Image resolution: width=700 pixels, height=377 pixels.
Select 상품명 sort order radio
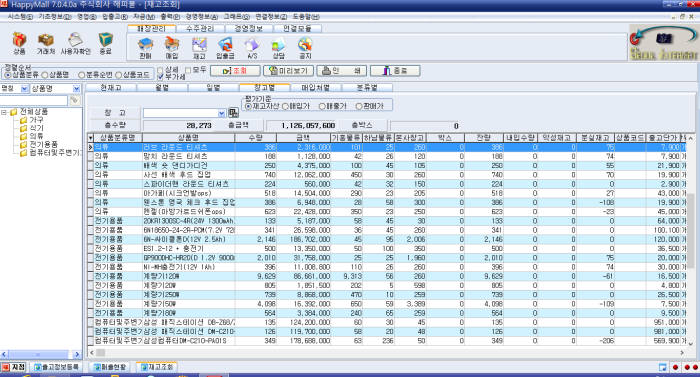pos(45,75)
